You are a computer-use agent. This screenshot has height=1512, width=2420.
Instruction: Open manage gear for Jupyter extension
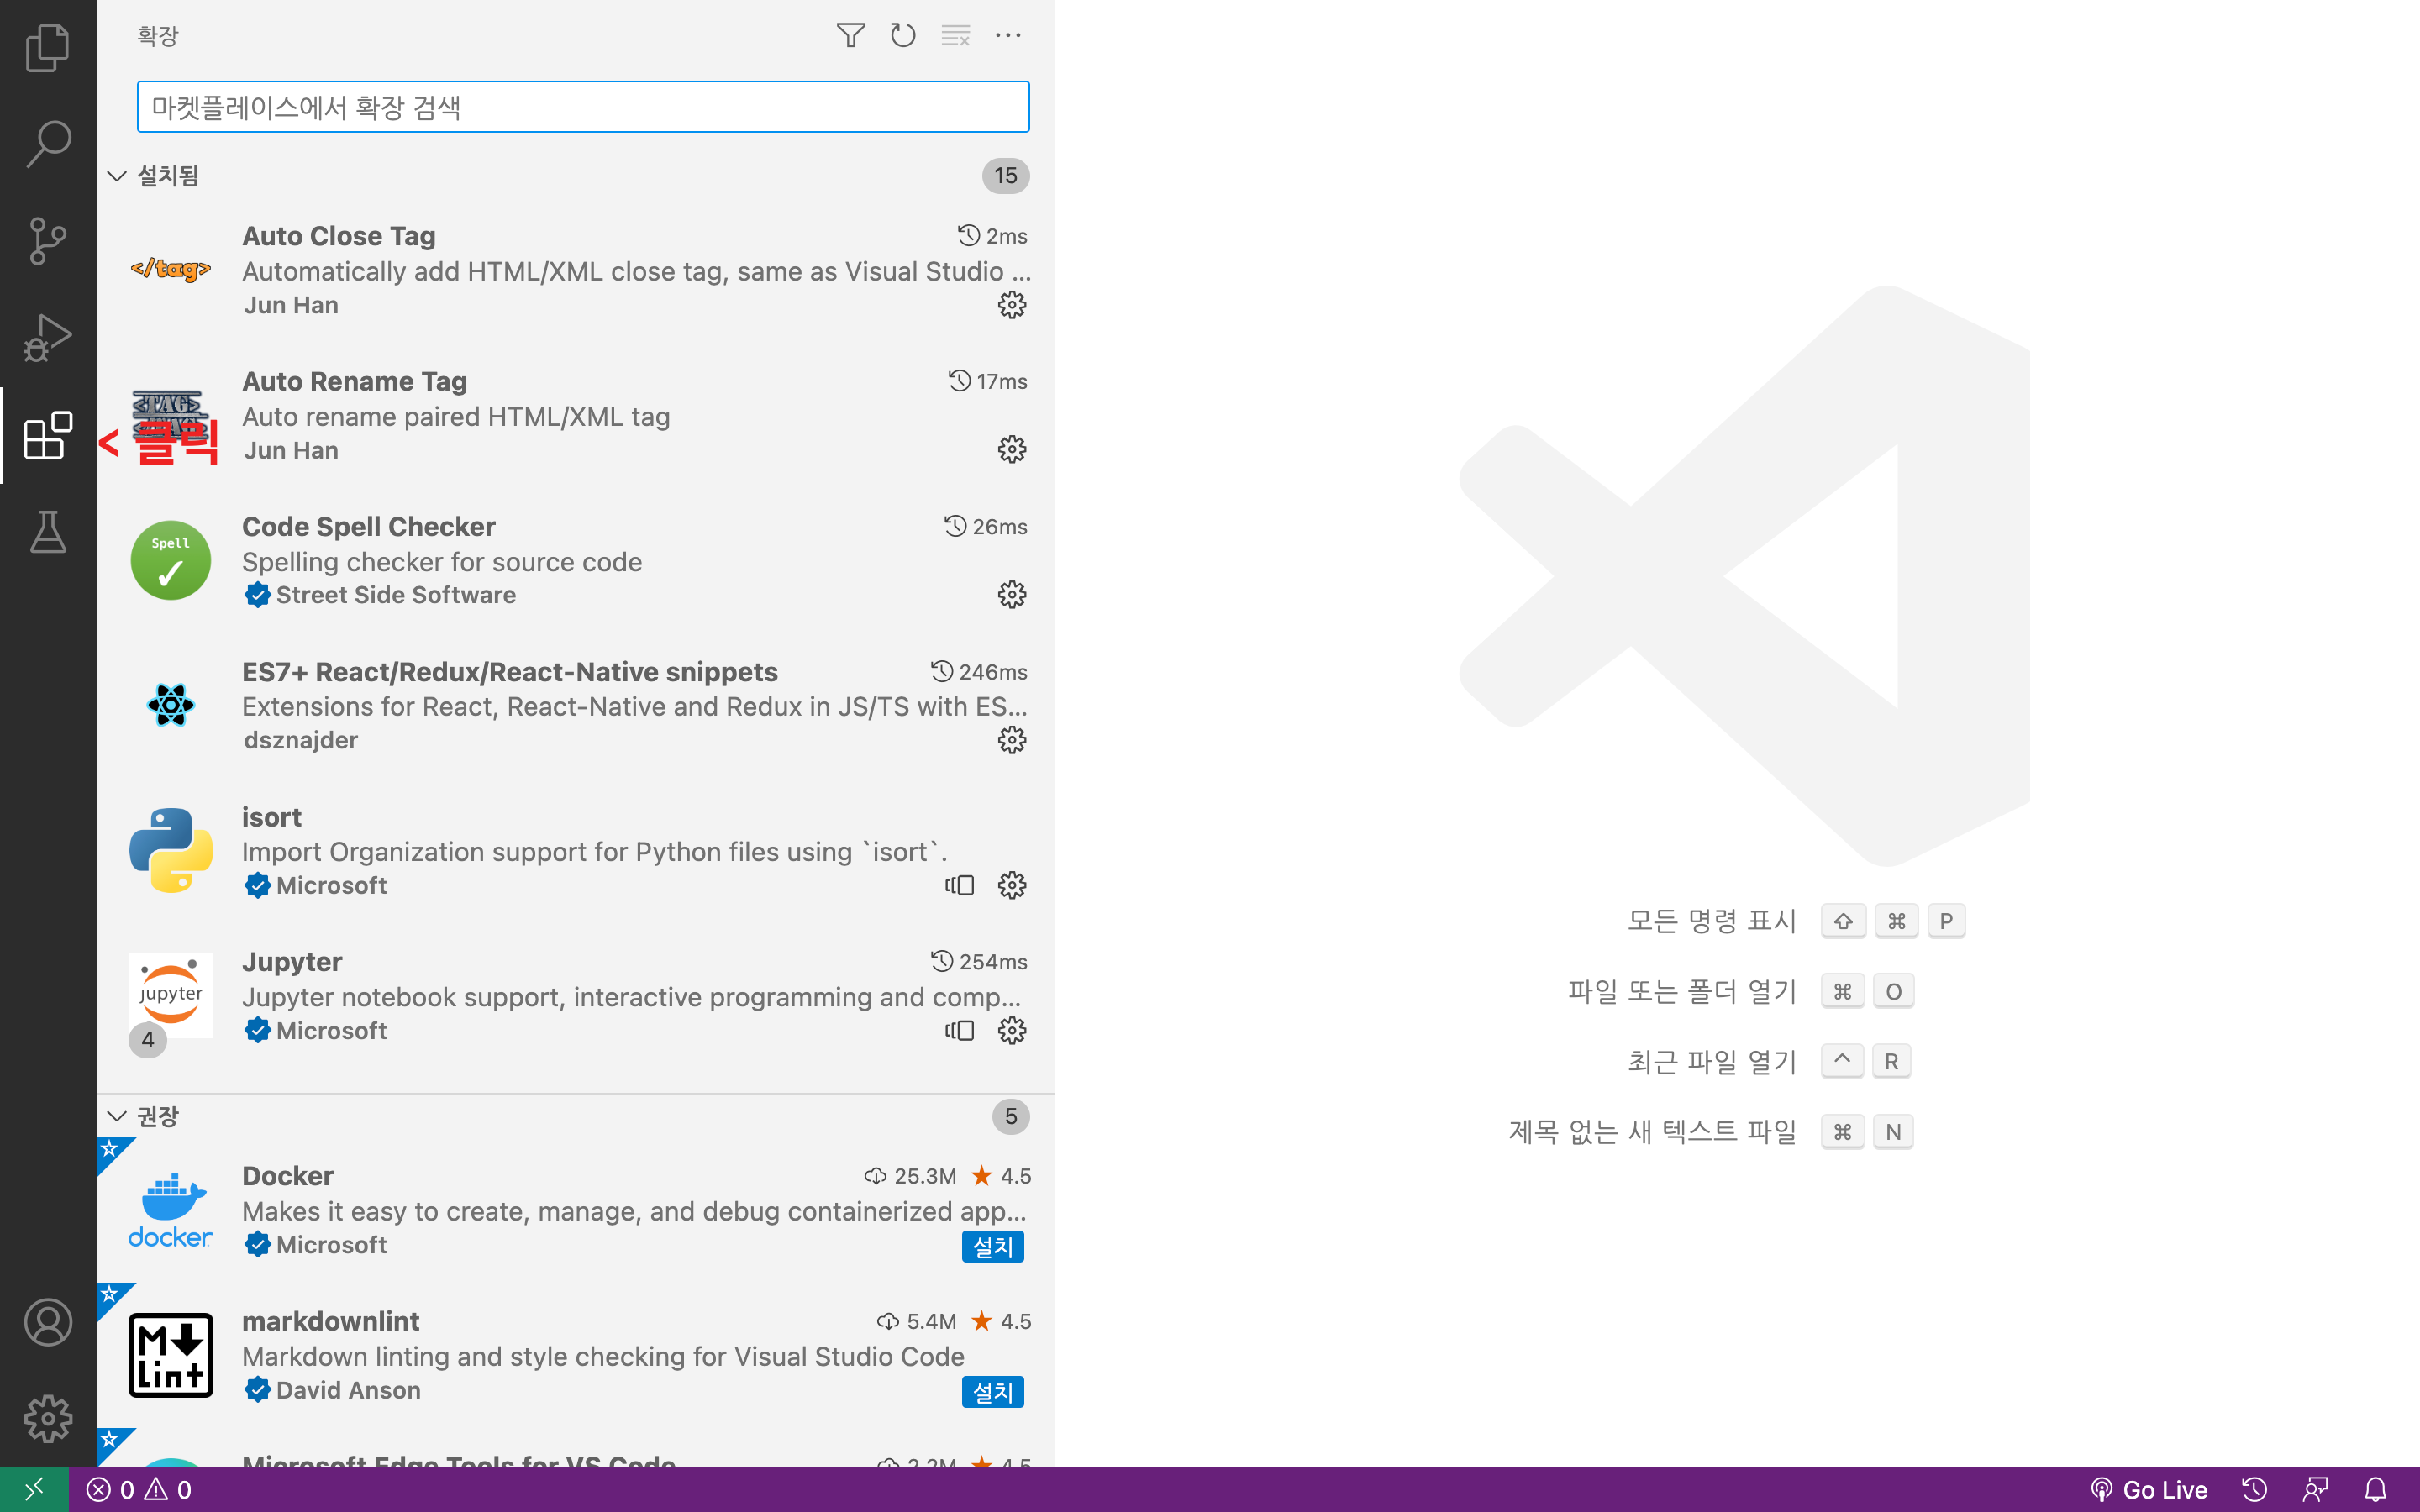point(1012,1030)
